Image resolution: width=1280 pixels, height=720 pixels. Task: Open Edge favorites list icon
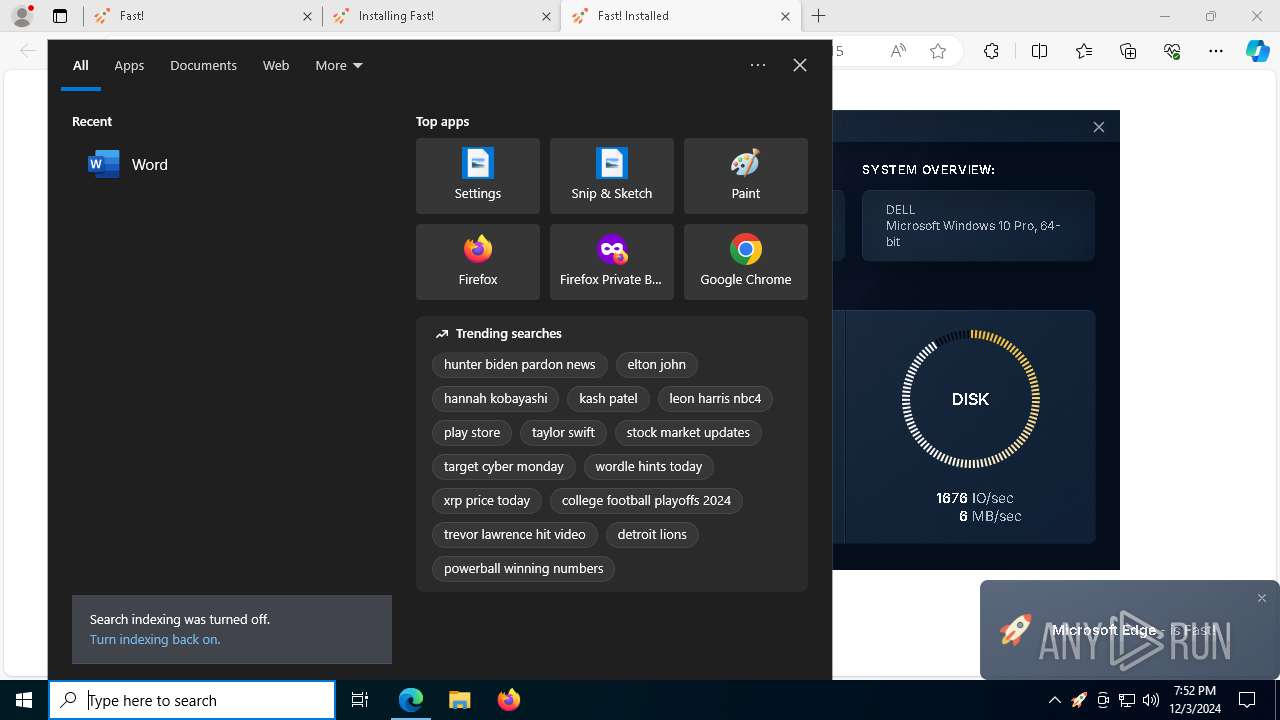pos(1084,51)
